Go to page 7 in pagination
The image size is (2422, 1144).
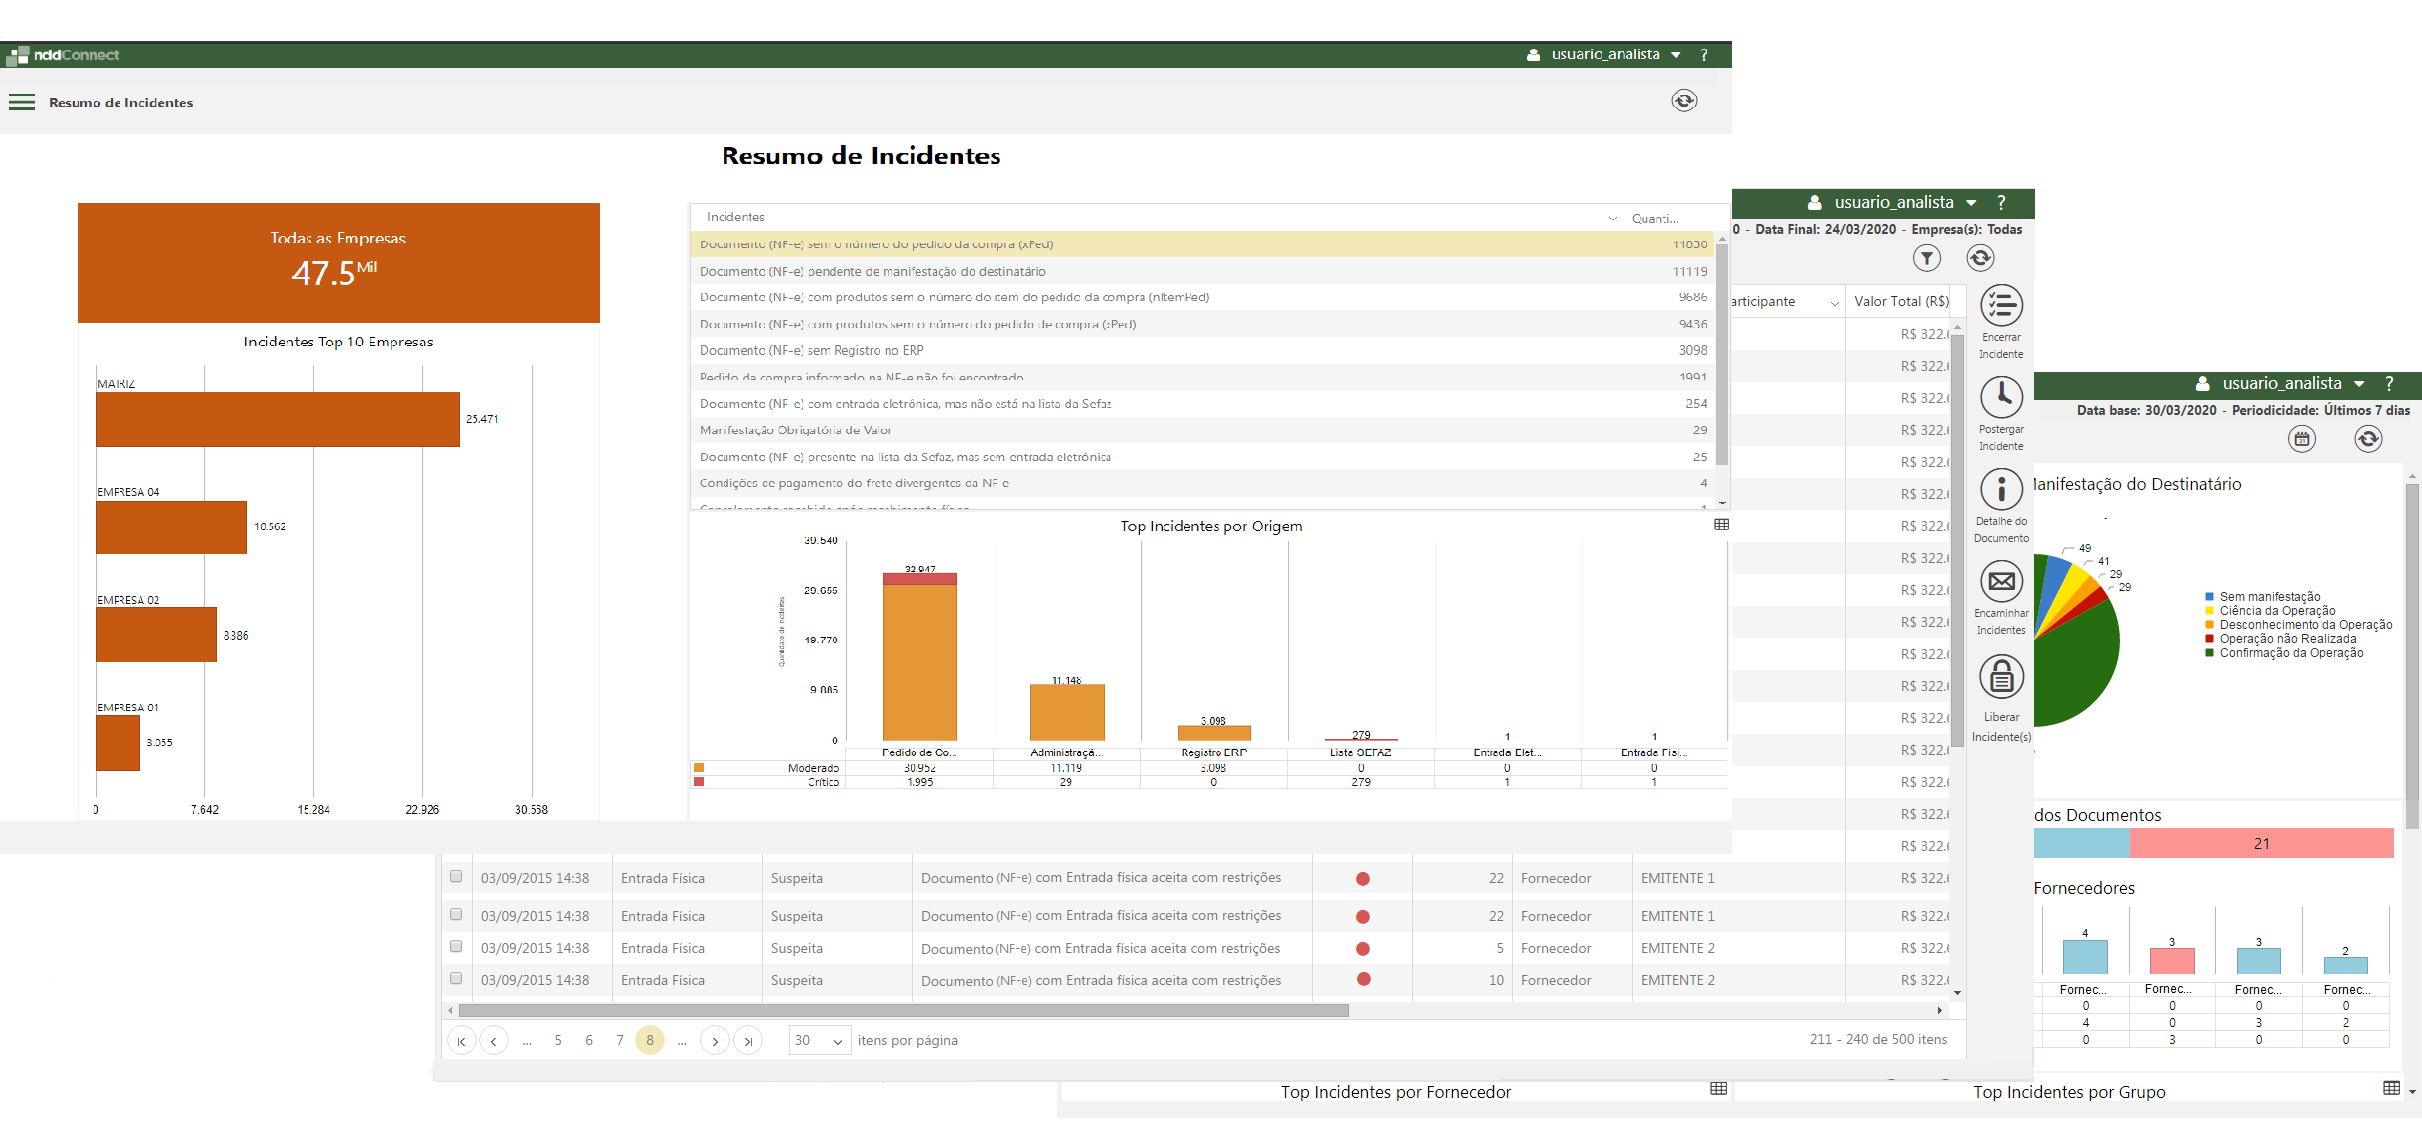click(620, 1041)
